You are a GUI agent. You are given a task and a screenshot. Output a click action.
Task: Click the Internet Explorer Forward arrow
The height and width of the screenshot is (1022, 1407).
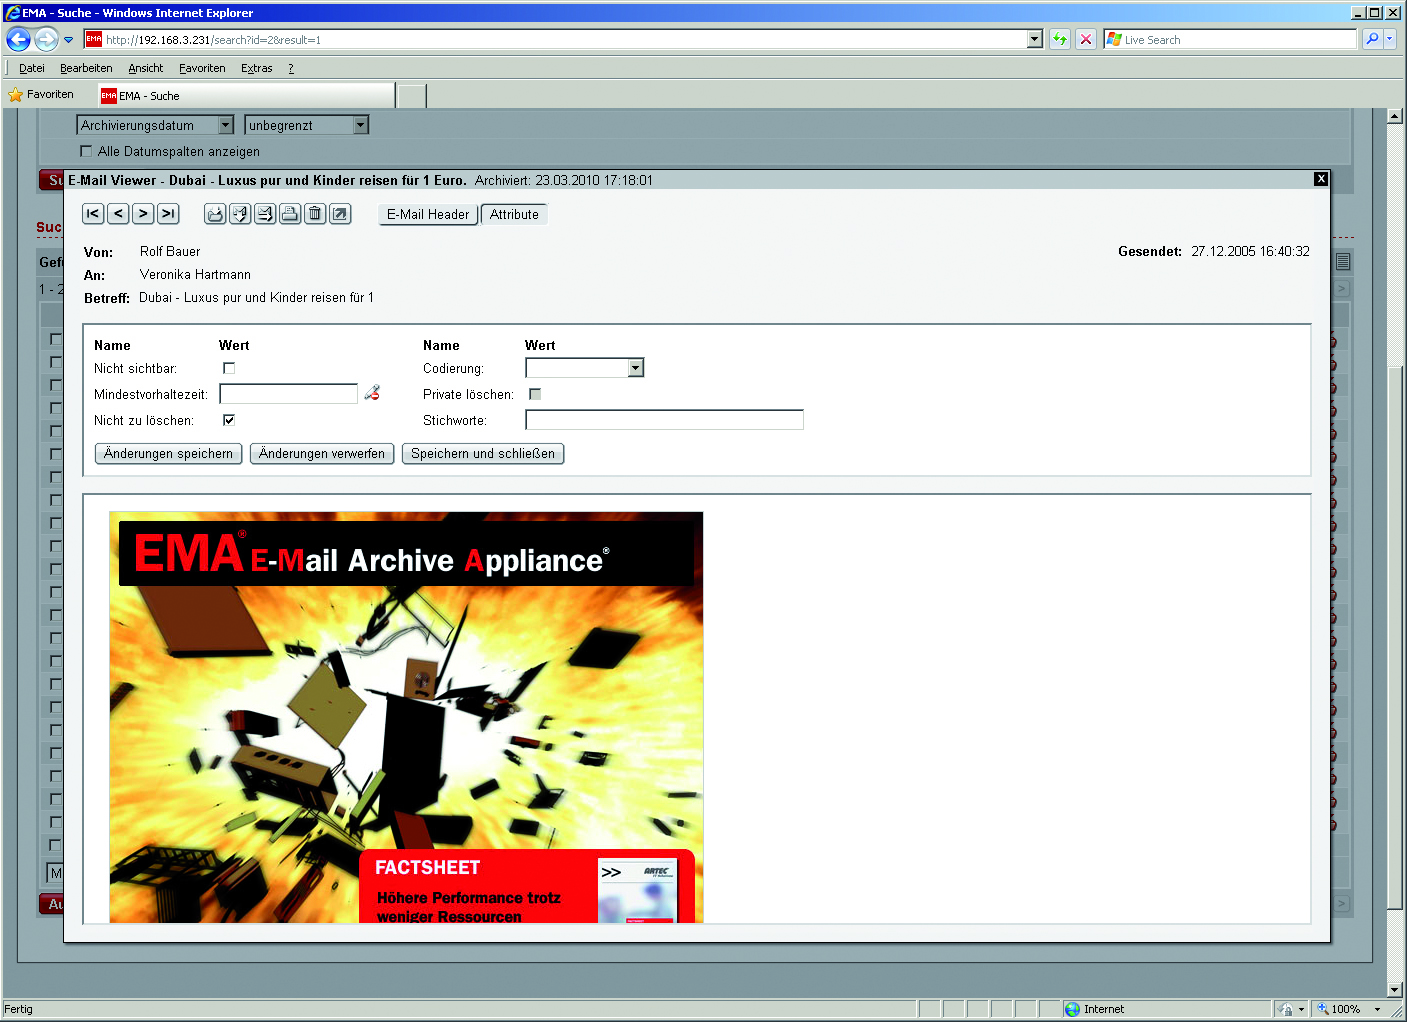coord(46,39)
